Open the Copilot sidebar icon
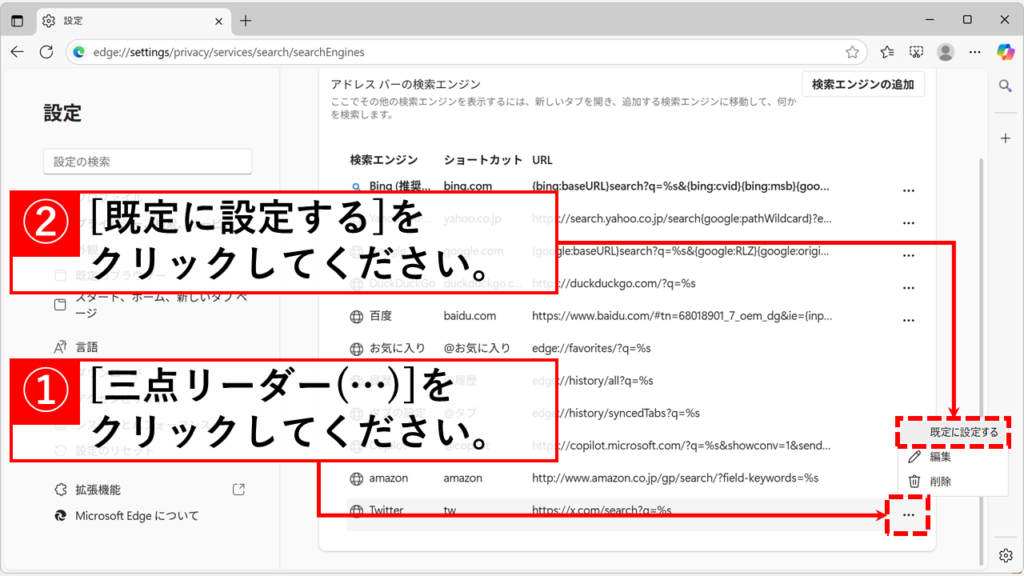 point(1005,52)
